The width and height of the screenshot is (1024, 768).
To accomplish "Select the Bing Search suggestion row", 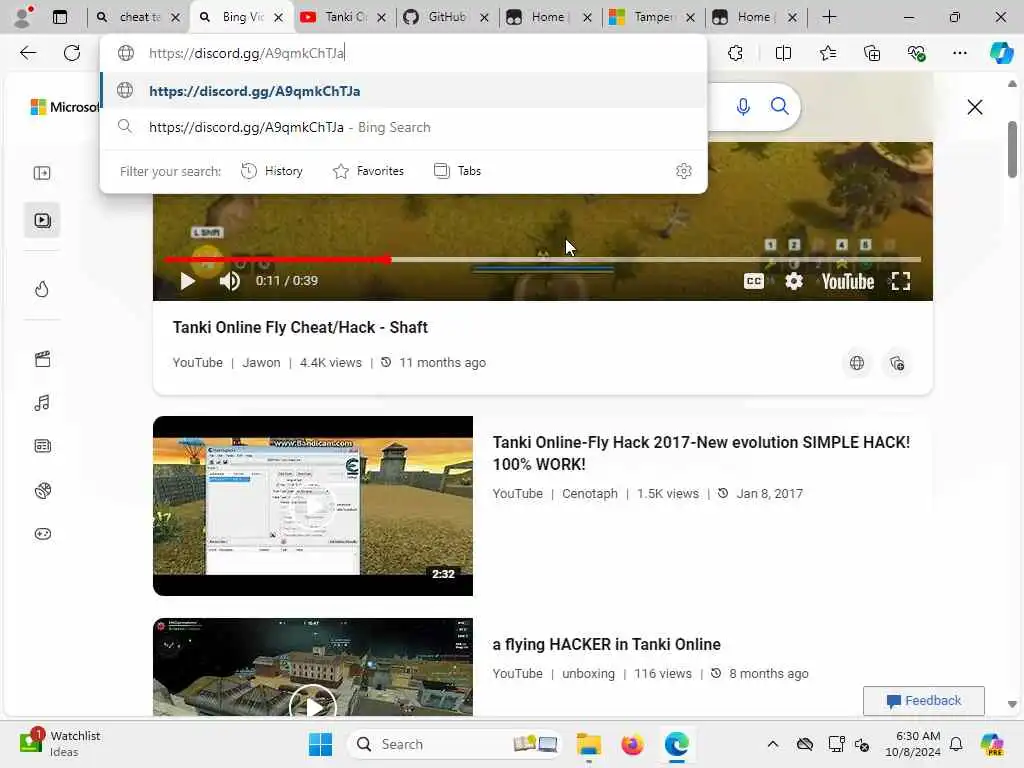I will (404, 127).
